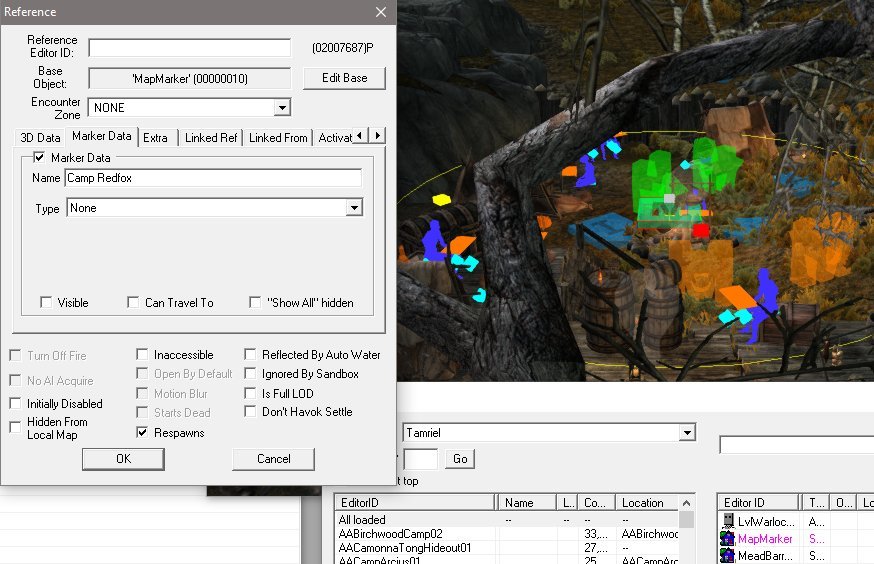The width and height of the screenshot is (874, 564).
Task: Click the cell coordinate field beside Go
Action: [420, 459]
